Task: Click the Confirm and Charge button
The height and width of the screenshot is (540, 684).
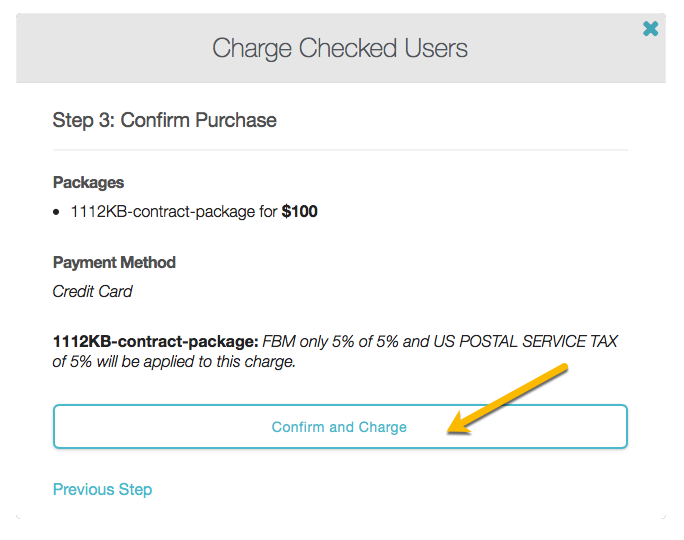Action: pos(339,427)
